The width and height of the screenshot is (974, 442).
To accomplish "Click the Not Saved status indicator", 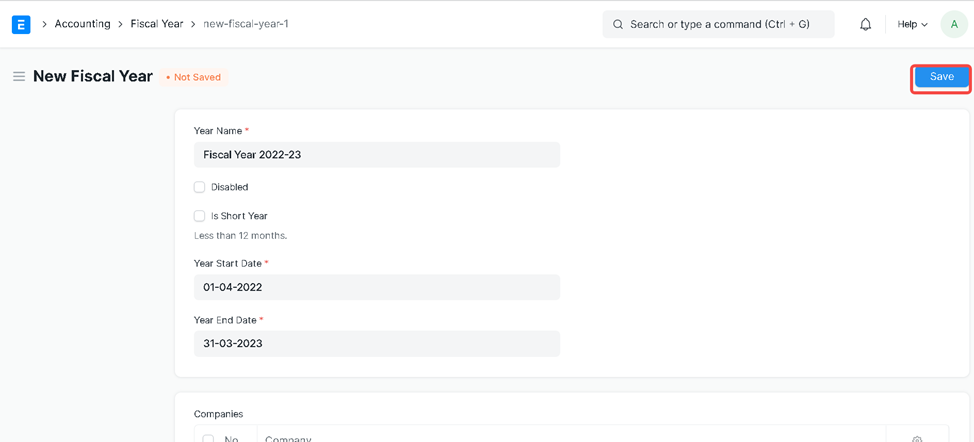I will (x=194, y=77).
